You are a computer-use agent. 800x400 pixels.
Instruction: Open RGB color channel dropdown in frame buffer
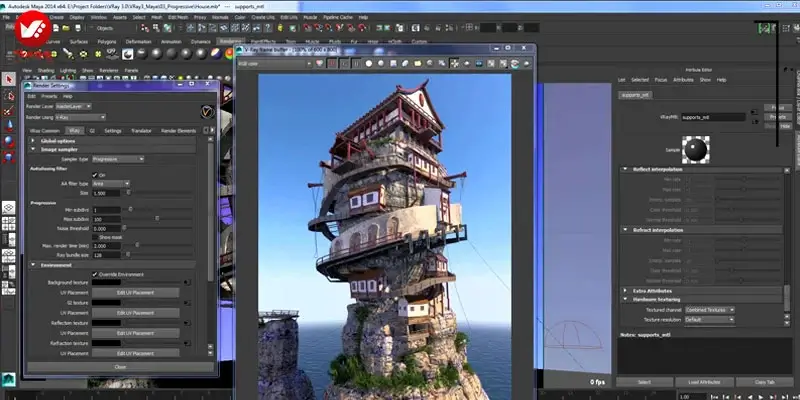275,64
